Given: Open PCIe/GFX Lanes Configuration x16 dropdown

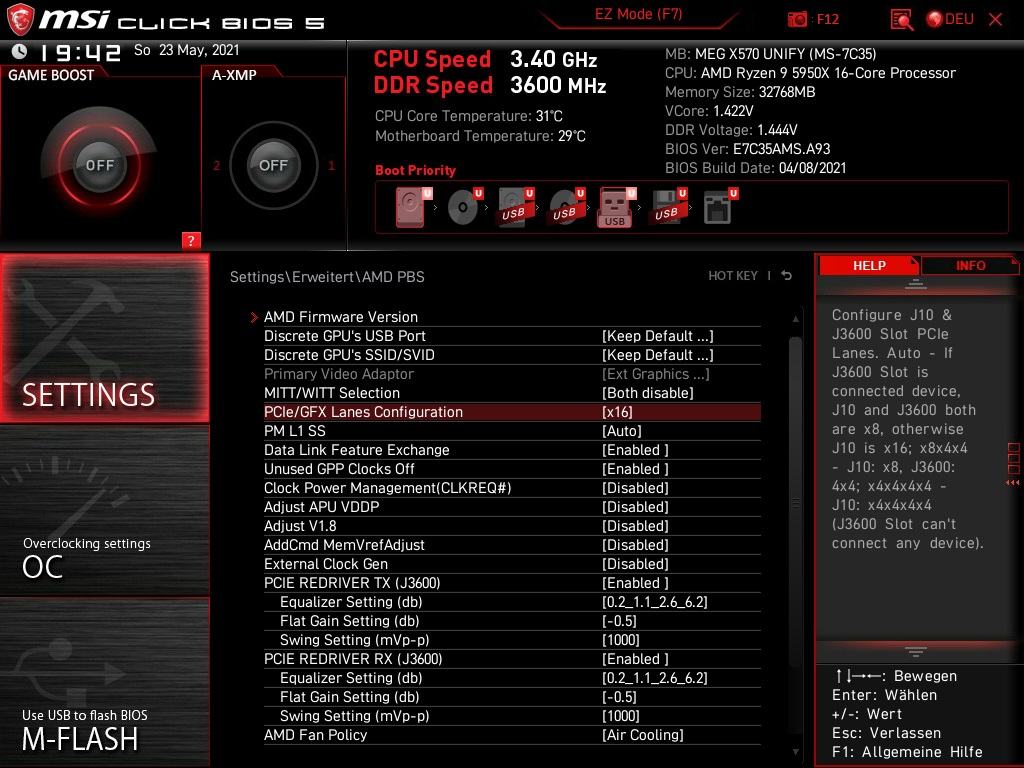Looking at the screenshot, I should pyautogui.click(x=617, y=412).
